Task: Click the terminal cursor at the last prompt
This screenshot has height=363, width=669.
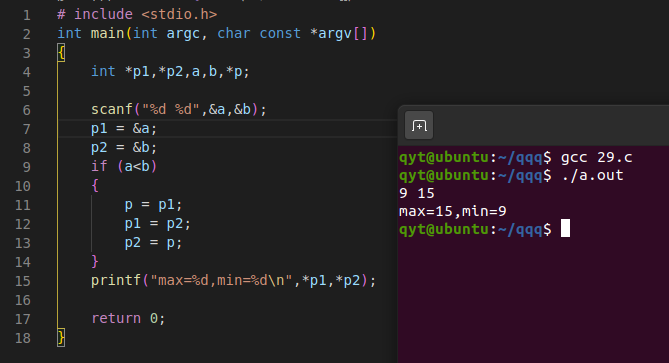Action: [565, 228]
